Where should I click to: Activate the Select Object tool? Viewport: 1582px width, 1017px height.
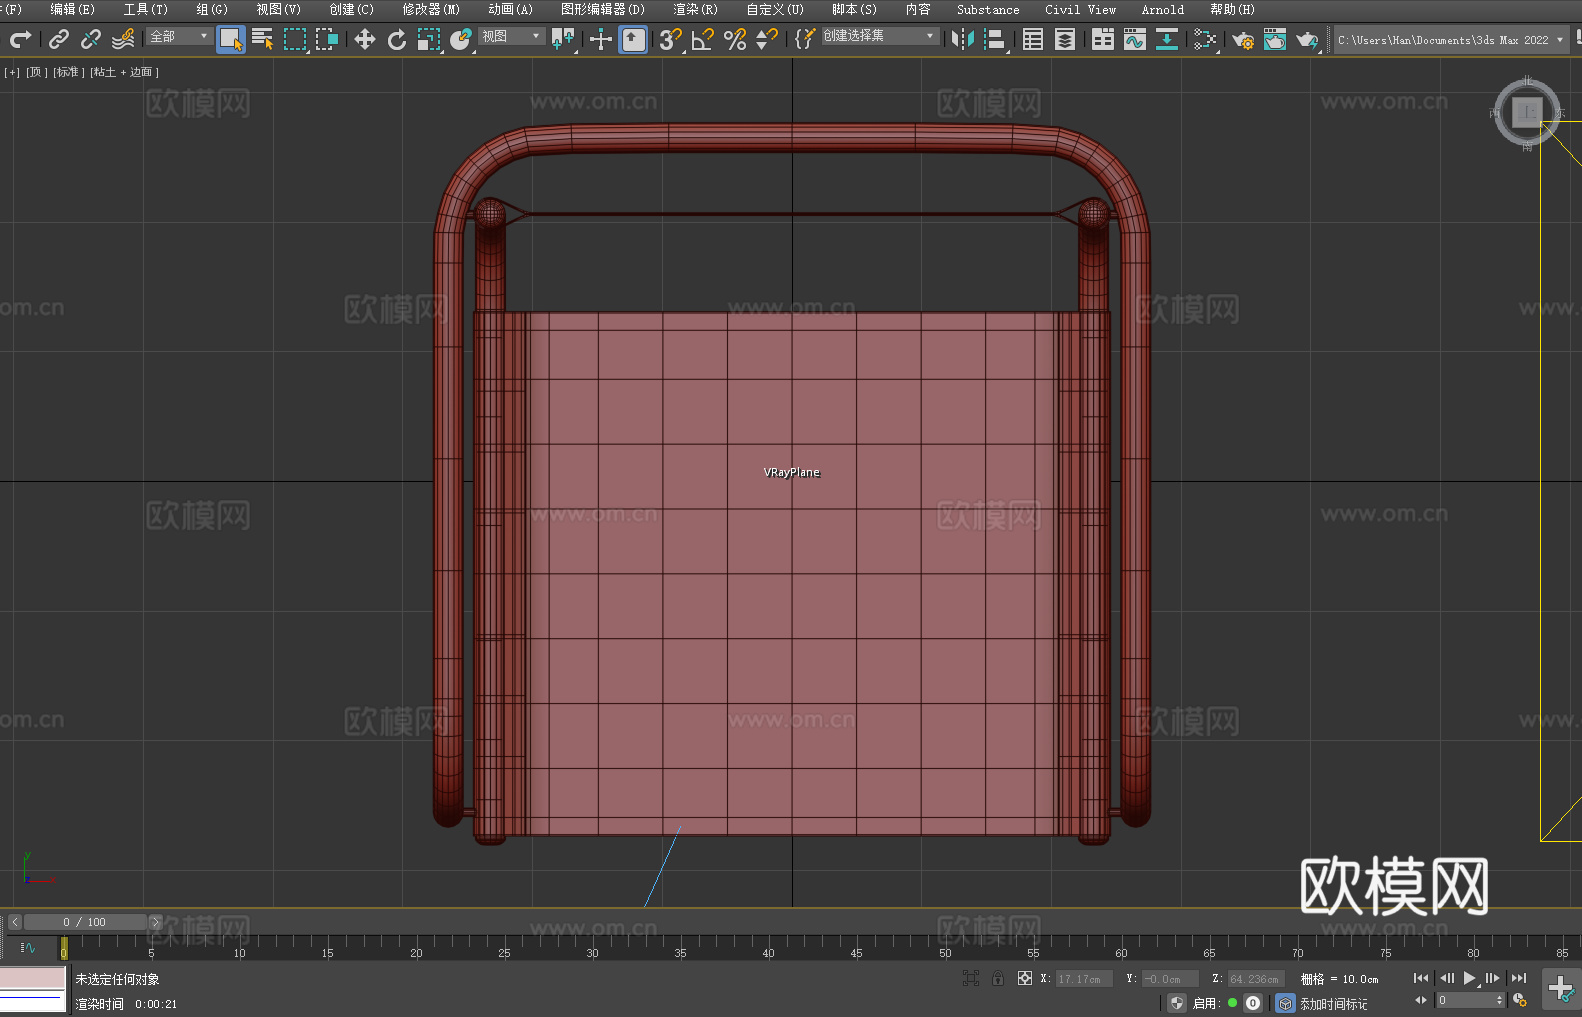tap(231, 39)
